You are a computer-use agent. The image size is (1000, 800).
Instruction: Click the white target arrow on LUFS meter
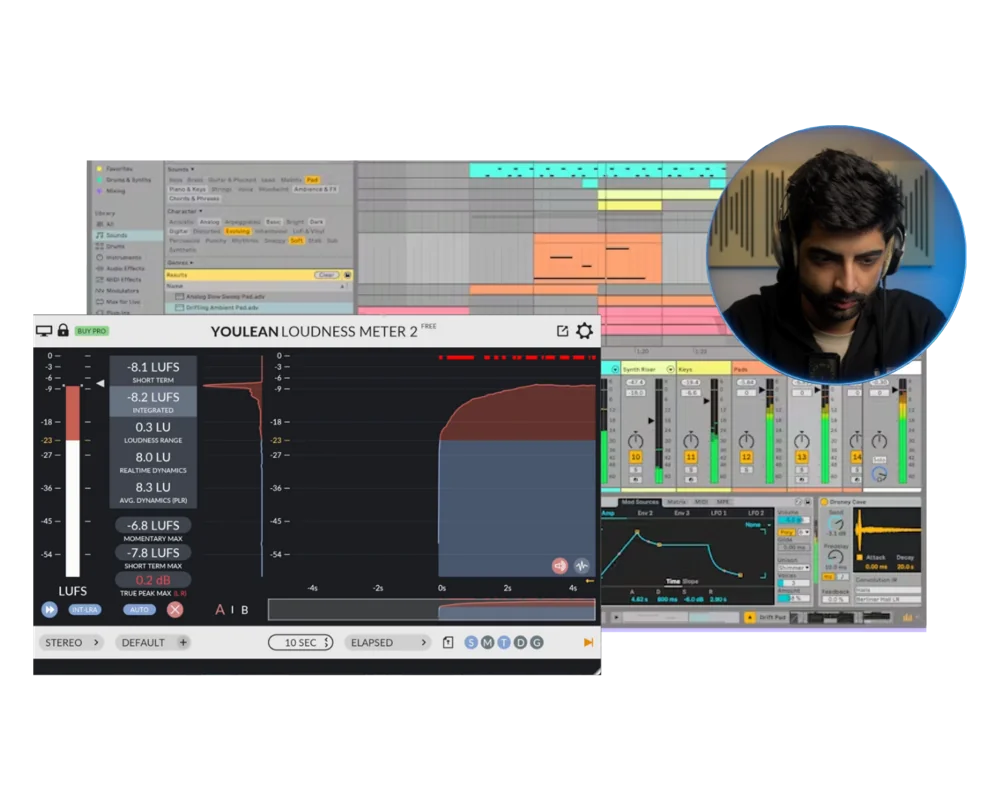[100, 383]
